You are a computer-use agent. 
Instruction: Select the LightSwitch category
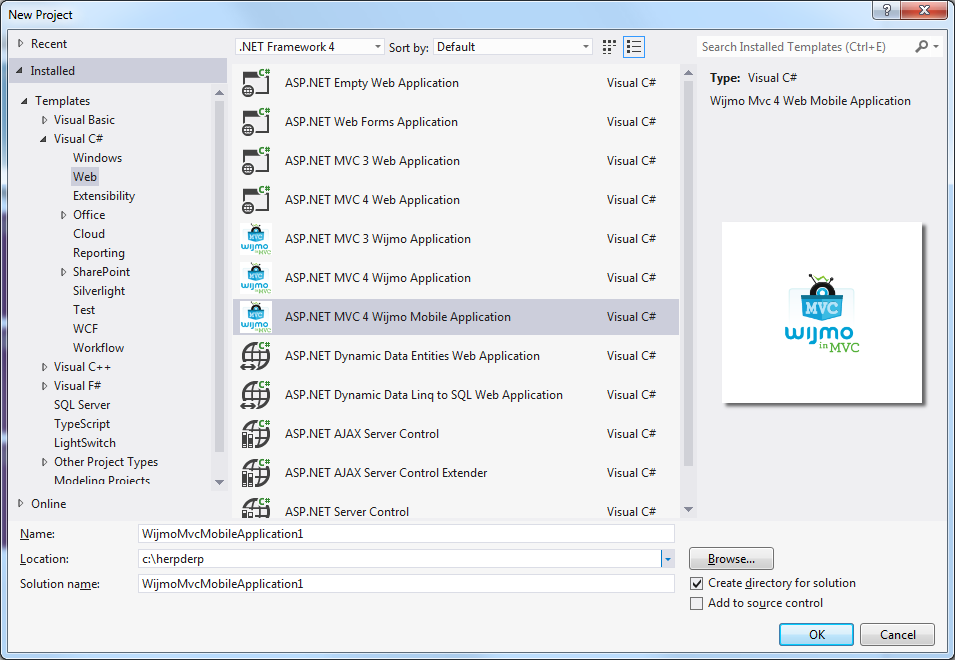[85, 443]
